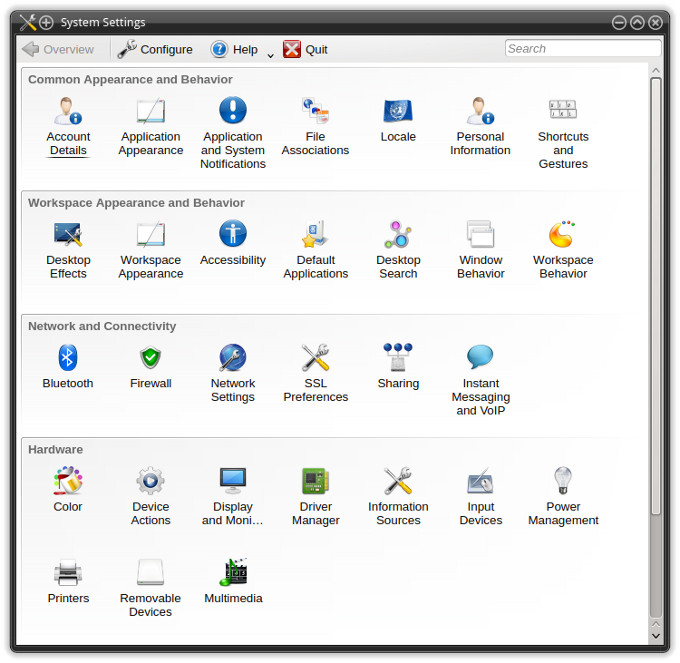The height and width of the screenshot is (663, 680).
Task: Open SSL Preferences
Action: pyautogui.click(x=315, y=373)
